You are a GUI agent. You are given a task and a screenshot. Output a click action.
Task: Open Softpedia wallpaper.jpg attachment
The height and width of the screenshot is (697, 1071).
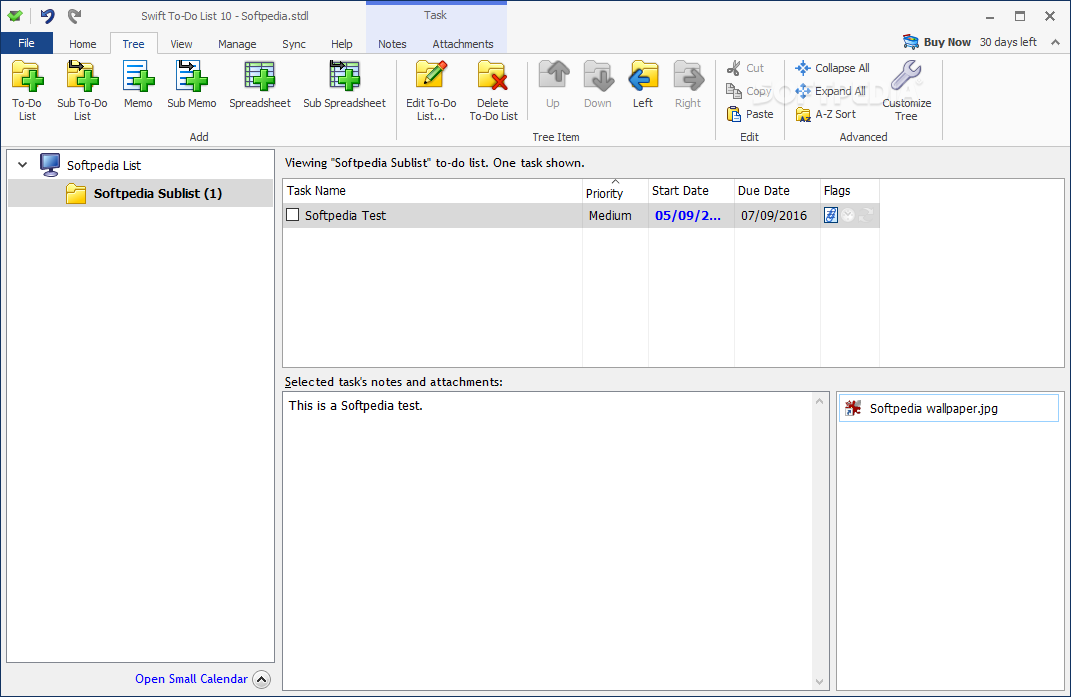coord(948,408)
